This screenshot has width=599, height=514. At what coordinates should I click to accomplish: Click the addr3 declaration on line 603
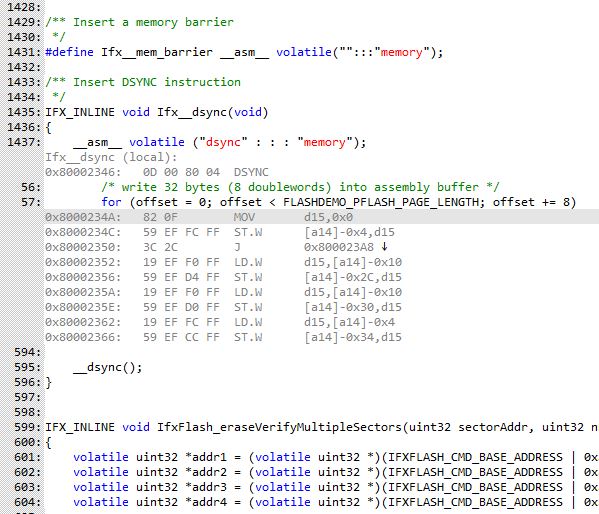click(335, 487)
